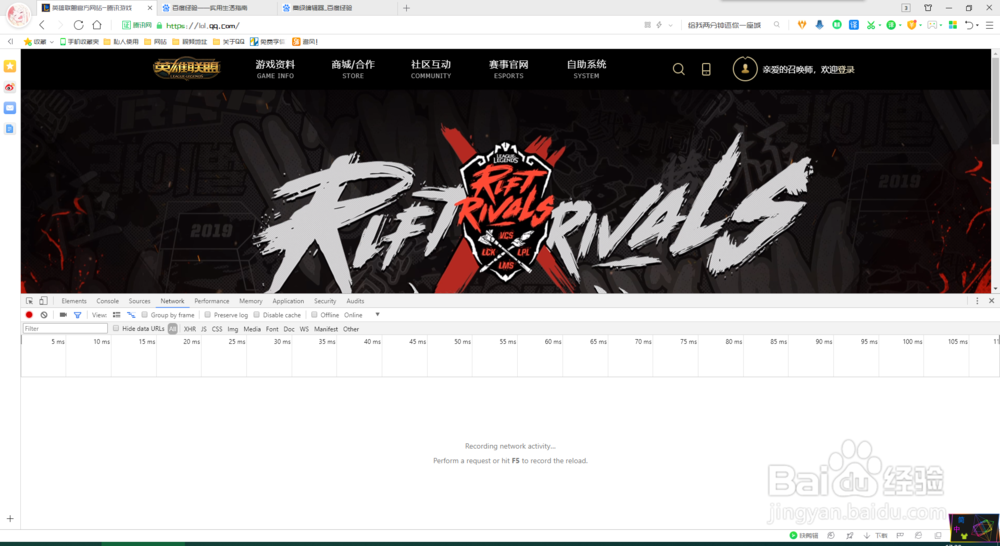Click the skin T-shirt icon in the title bar

pos(928,8)
